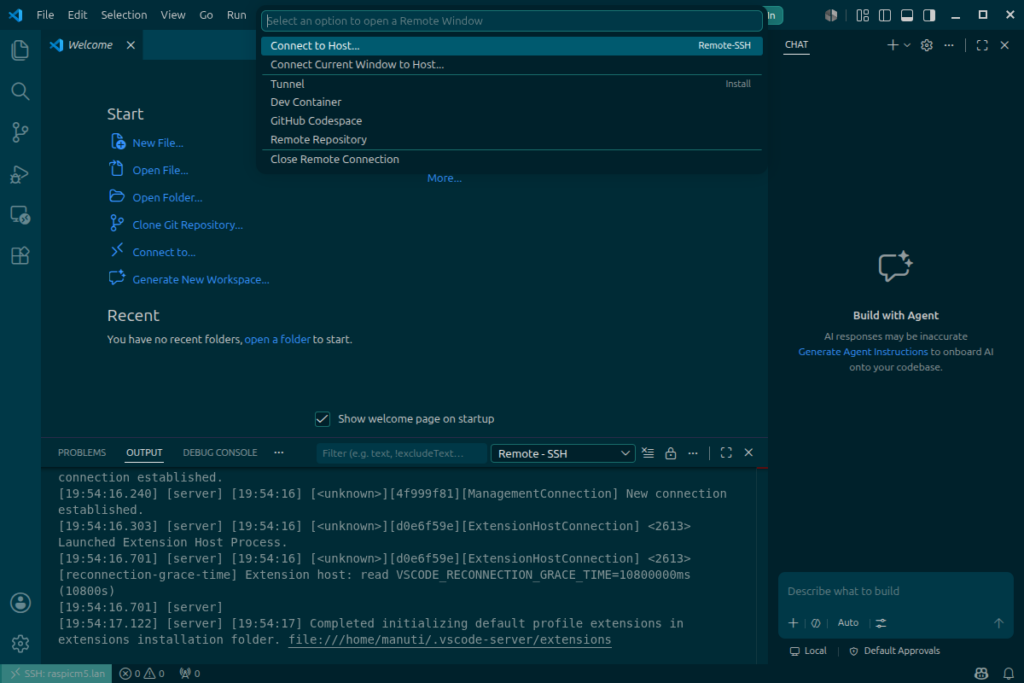
Task: Toggle the secondary side bar
Action: point(929,15)
